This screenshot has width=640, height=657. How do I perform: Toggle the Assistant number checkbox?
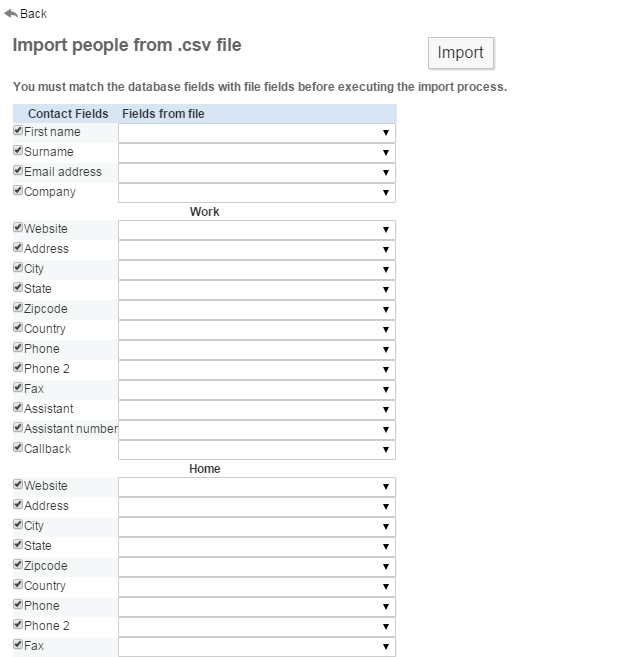(x=18, y=428)
